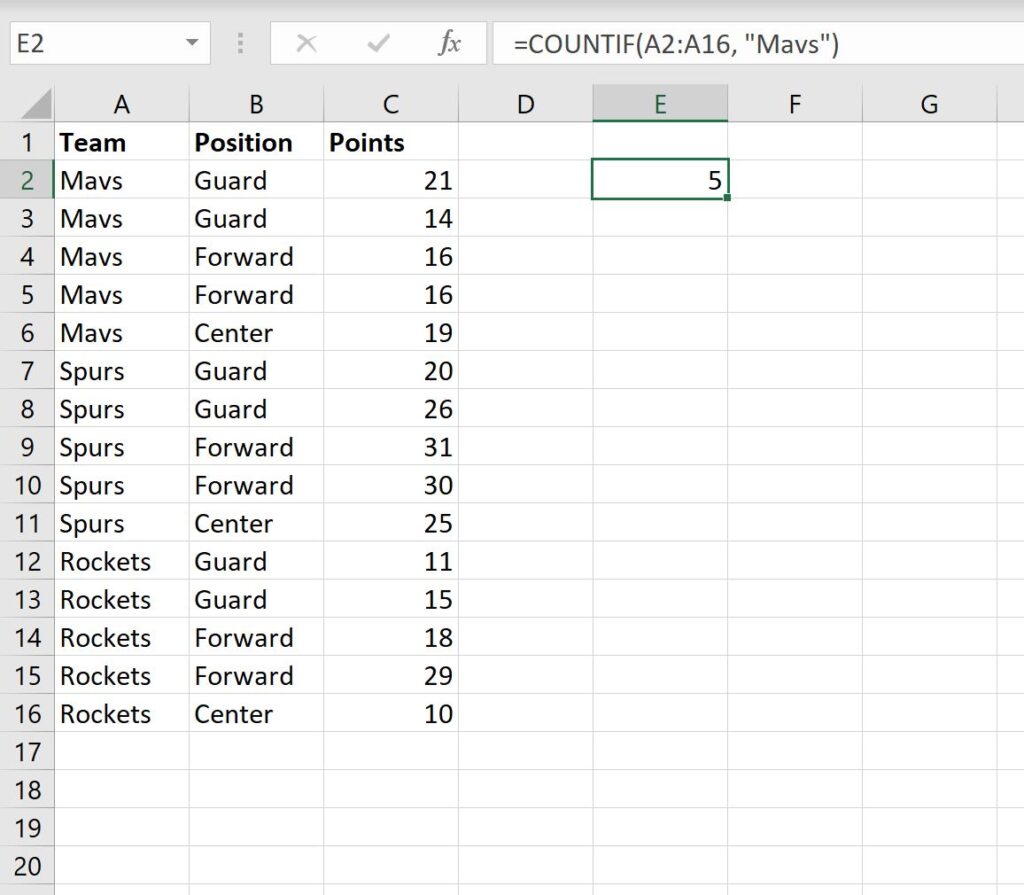This screenshot has height=895, width=1024.
Task: Select the Team header cell A1
Action: point(122,142)
